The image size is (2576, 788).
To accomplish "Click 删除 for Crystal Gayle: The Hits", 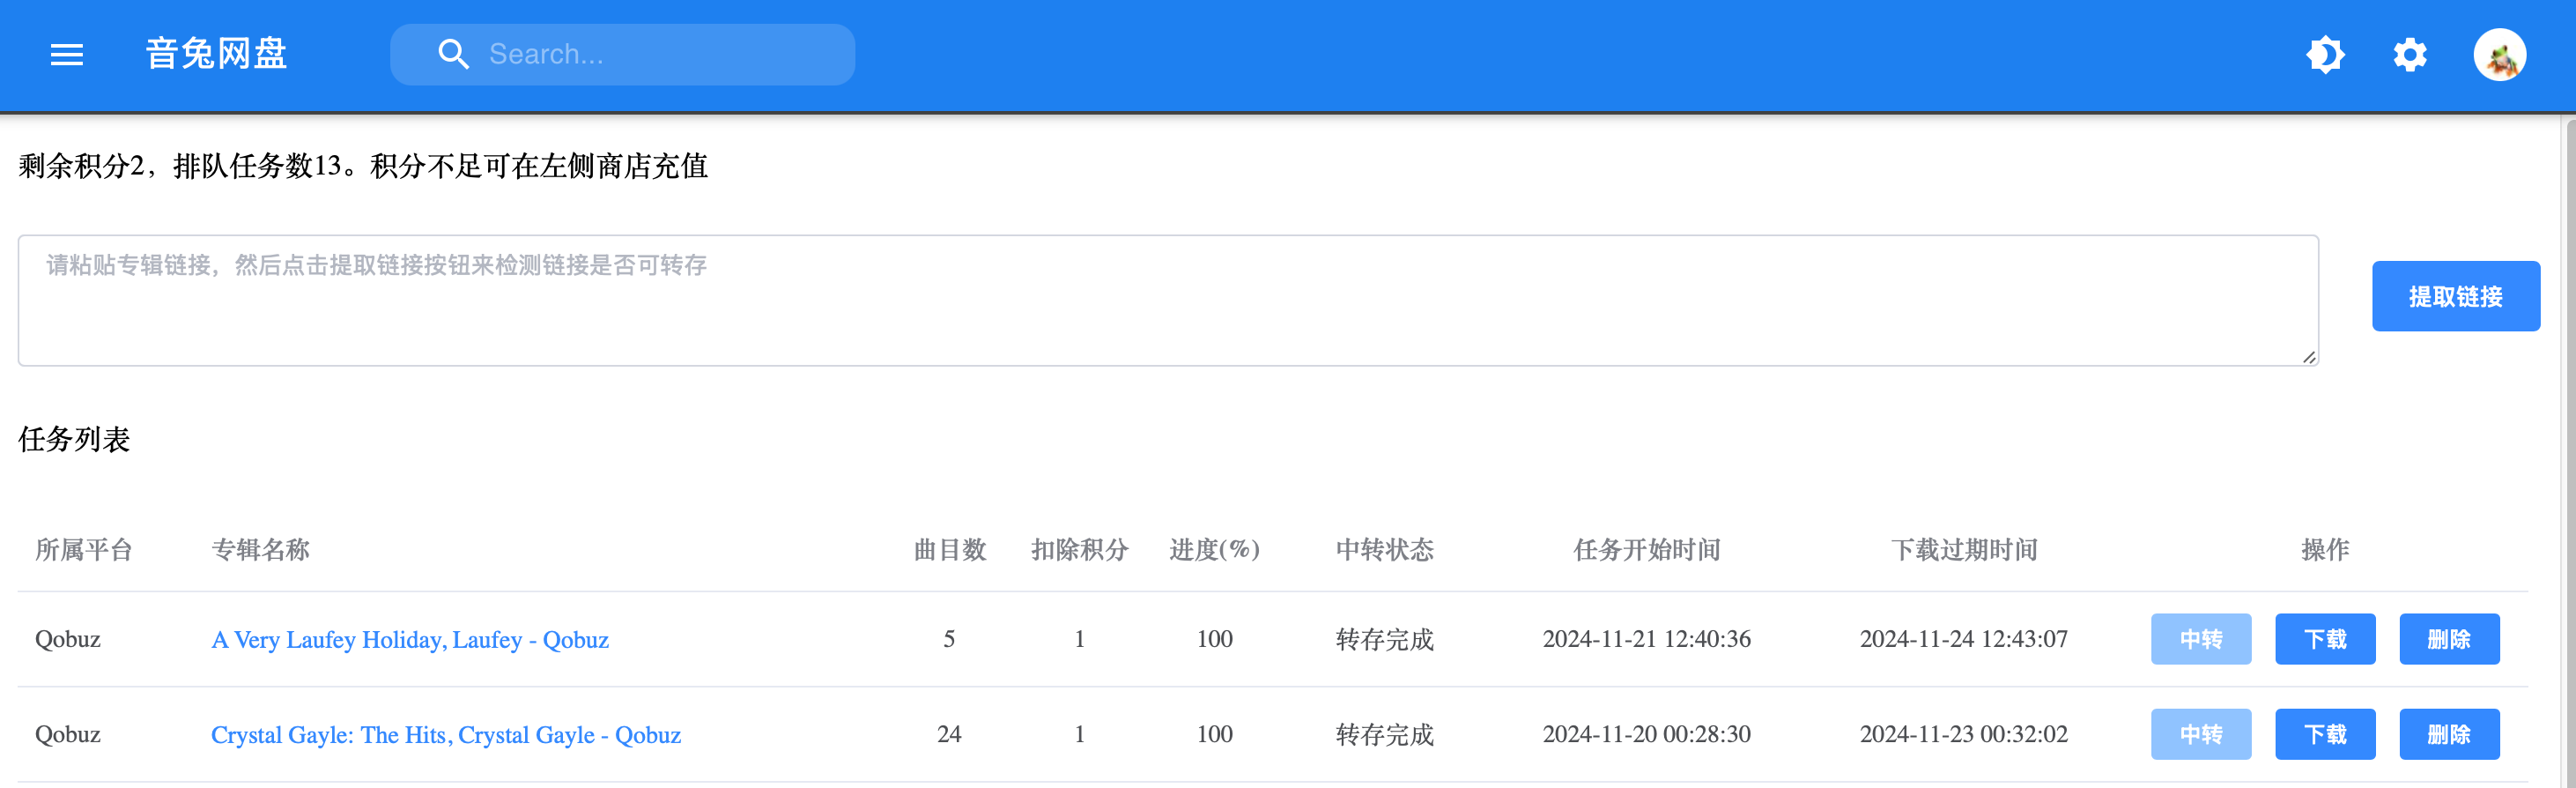I will pyautogui.click(x=2449, y=734).
